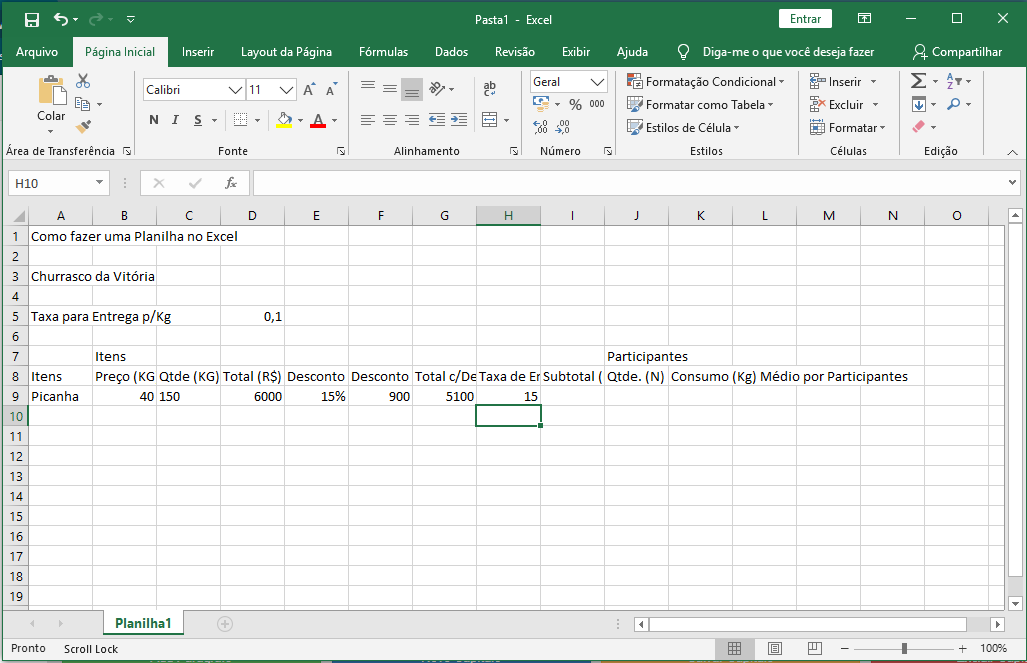Expand the Geral number format dropdown
The width and height of the screenshot is (1027, 663).
tap(598, 82)
